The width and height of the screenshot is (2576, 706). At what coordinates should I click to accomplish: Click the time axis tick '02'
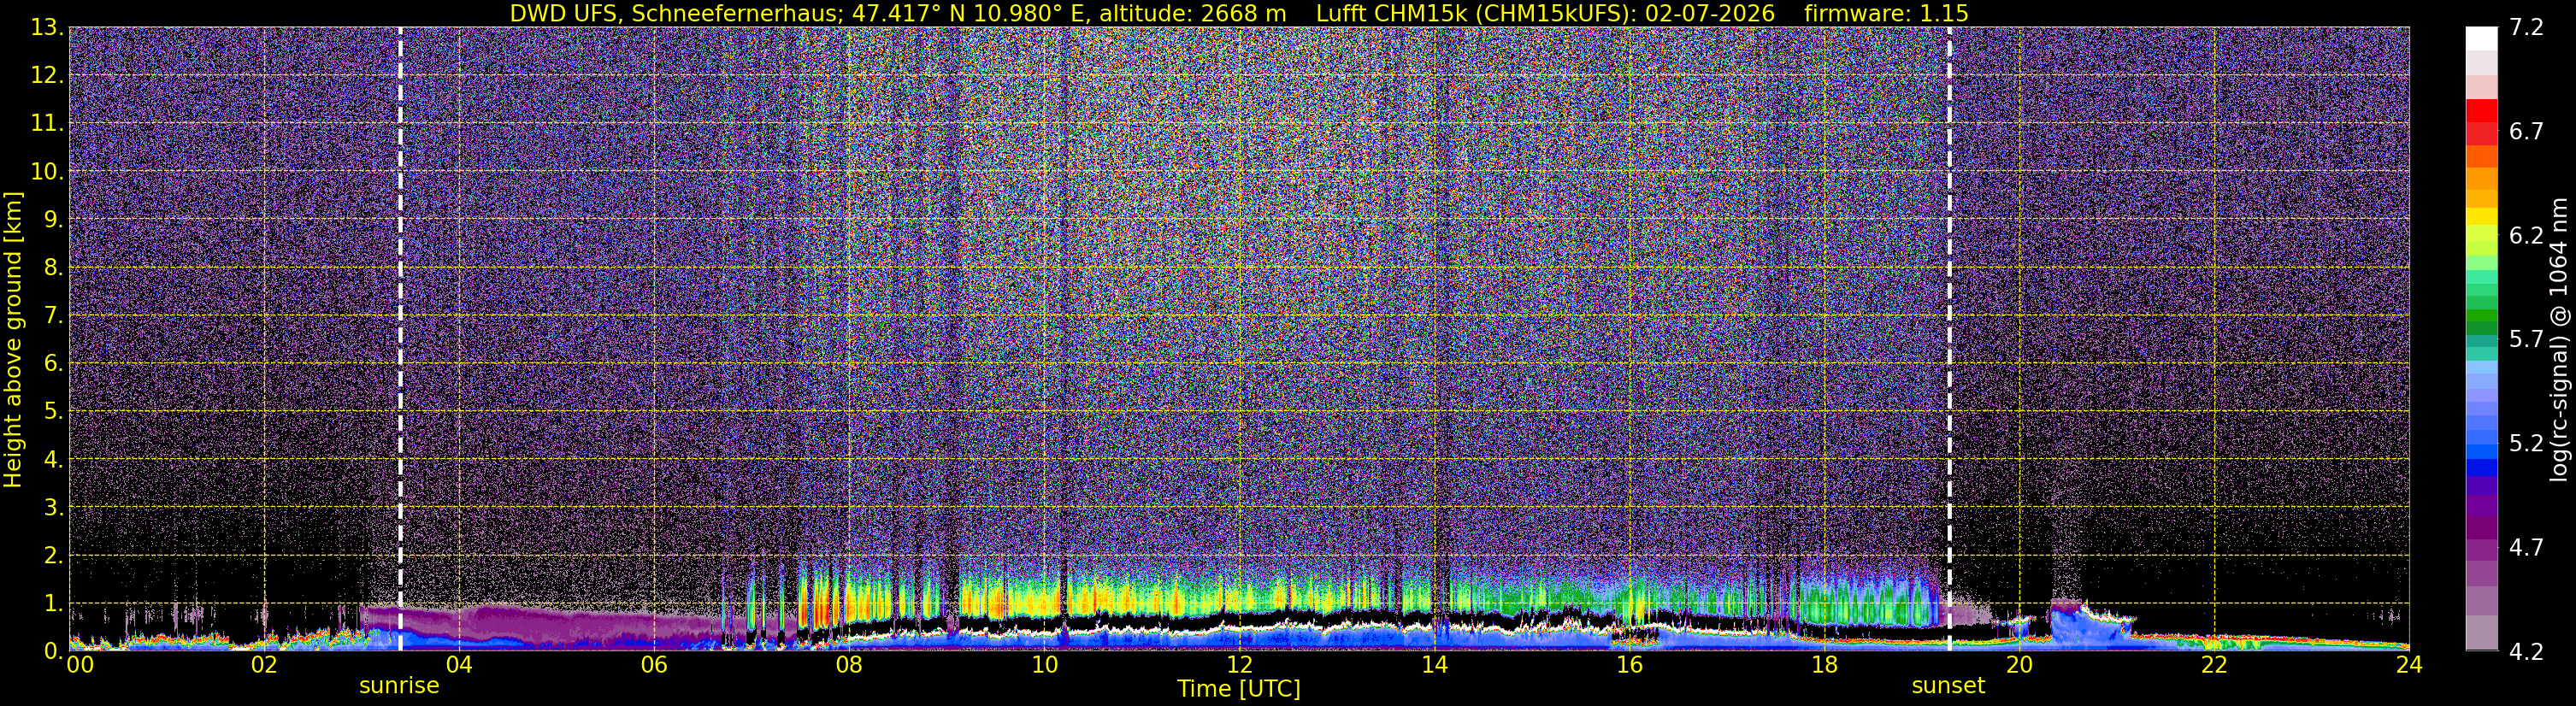[x=264, y=665]
